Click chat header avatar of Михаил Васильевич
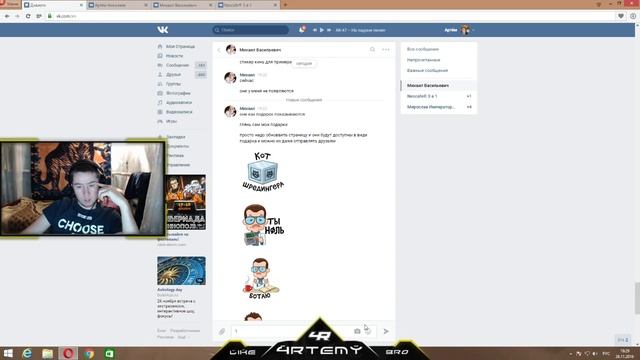 click(231, 50)
